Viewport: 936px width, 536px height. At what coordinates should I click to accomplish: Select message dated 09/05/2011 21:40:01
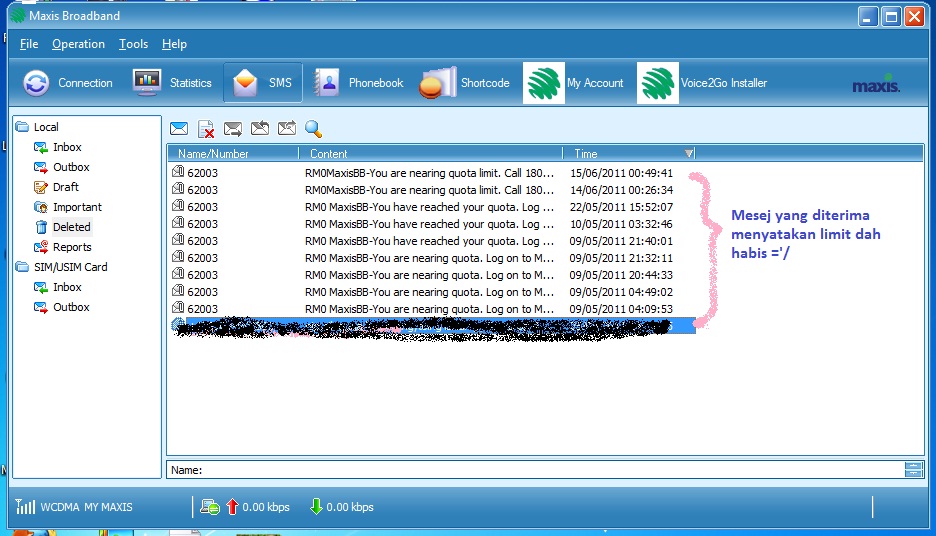tap(433, 241)
